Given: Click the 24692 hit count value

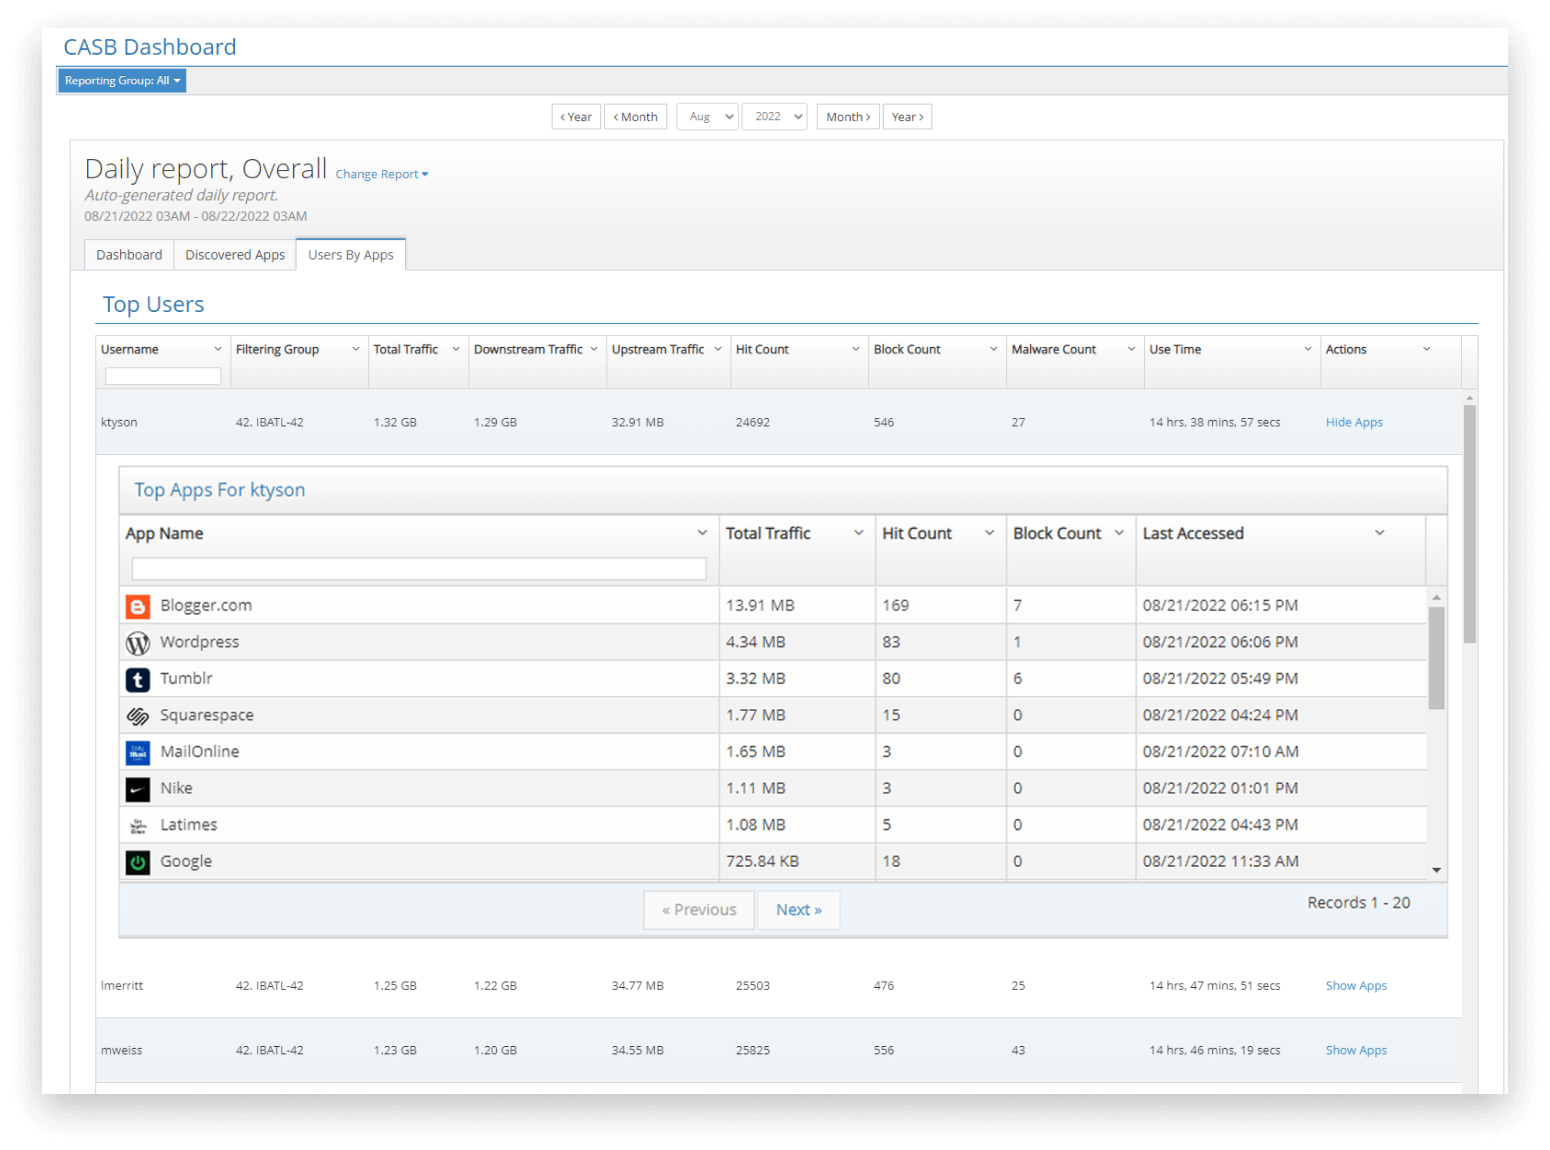Looking at the screenshot, I should 753,423.
